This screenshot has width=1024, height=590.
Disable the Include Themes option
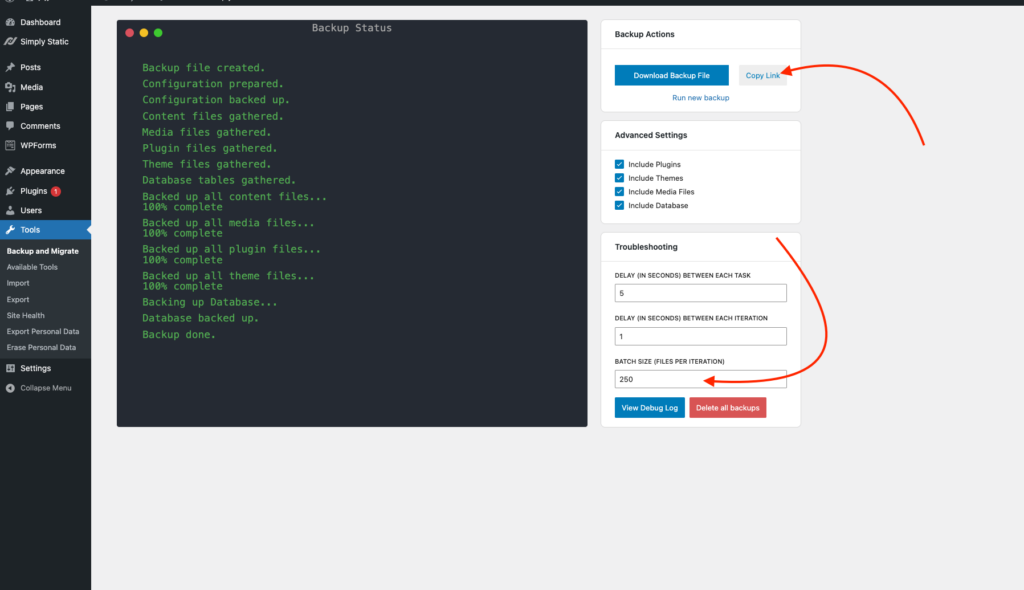click(619, 177)
